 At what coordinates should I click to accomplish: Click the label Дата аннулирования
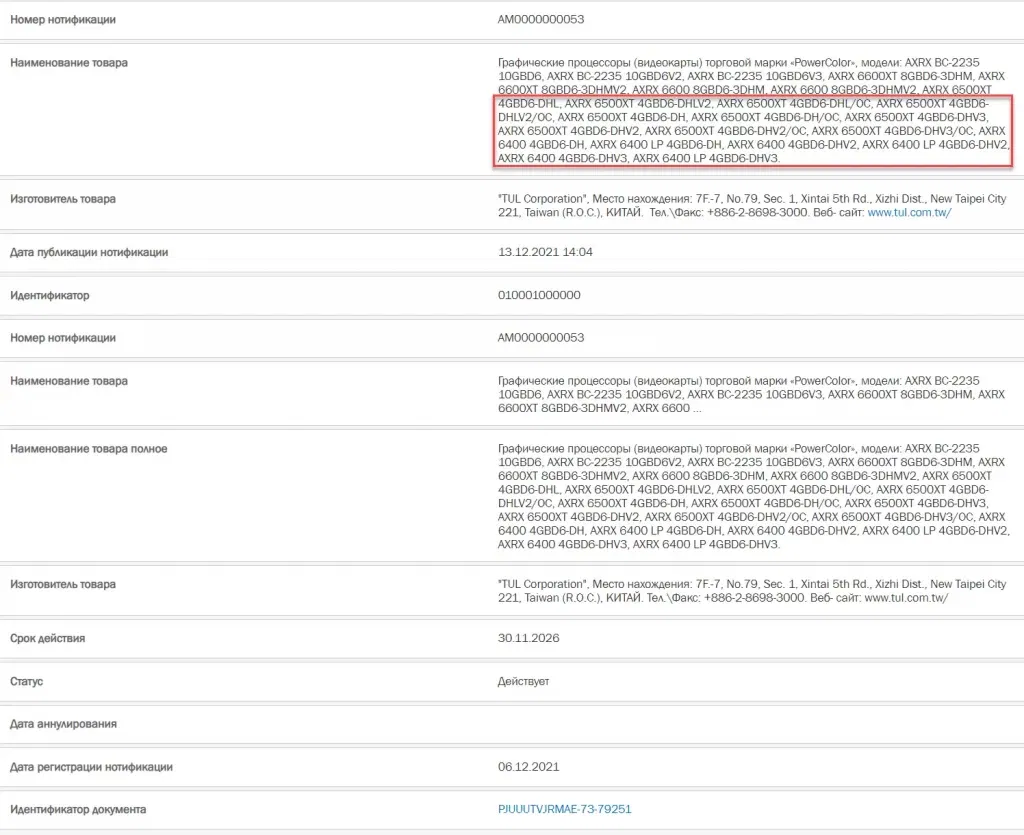point(63,724)
